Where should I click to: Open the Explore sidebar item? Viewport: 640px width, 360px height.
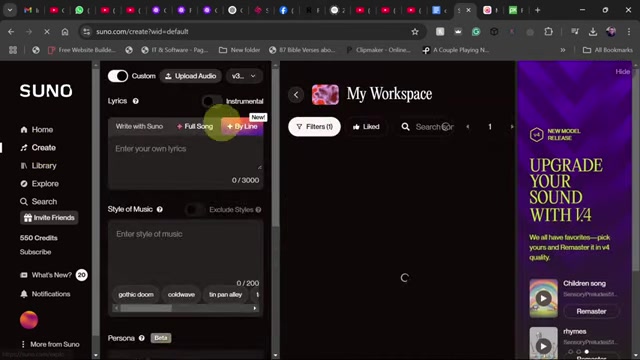pyautogui.click(x=39, y=184)
